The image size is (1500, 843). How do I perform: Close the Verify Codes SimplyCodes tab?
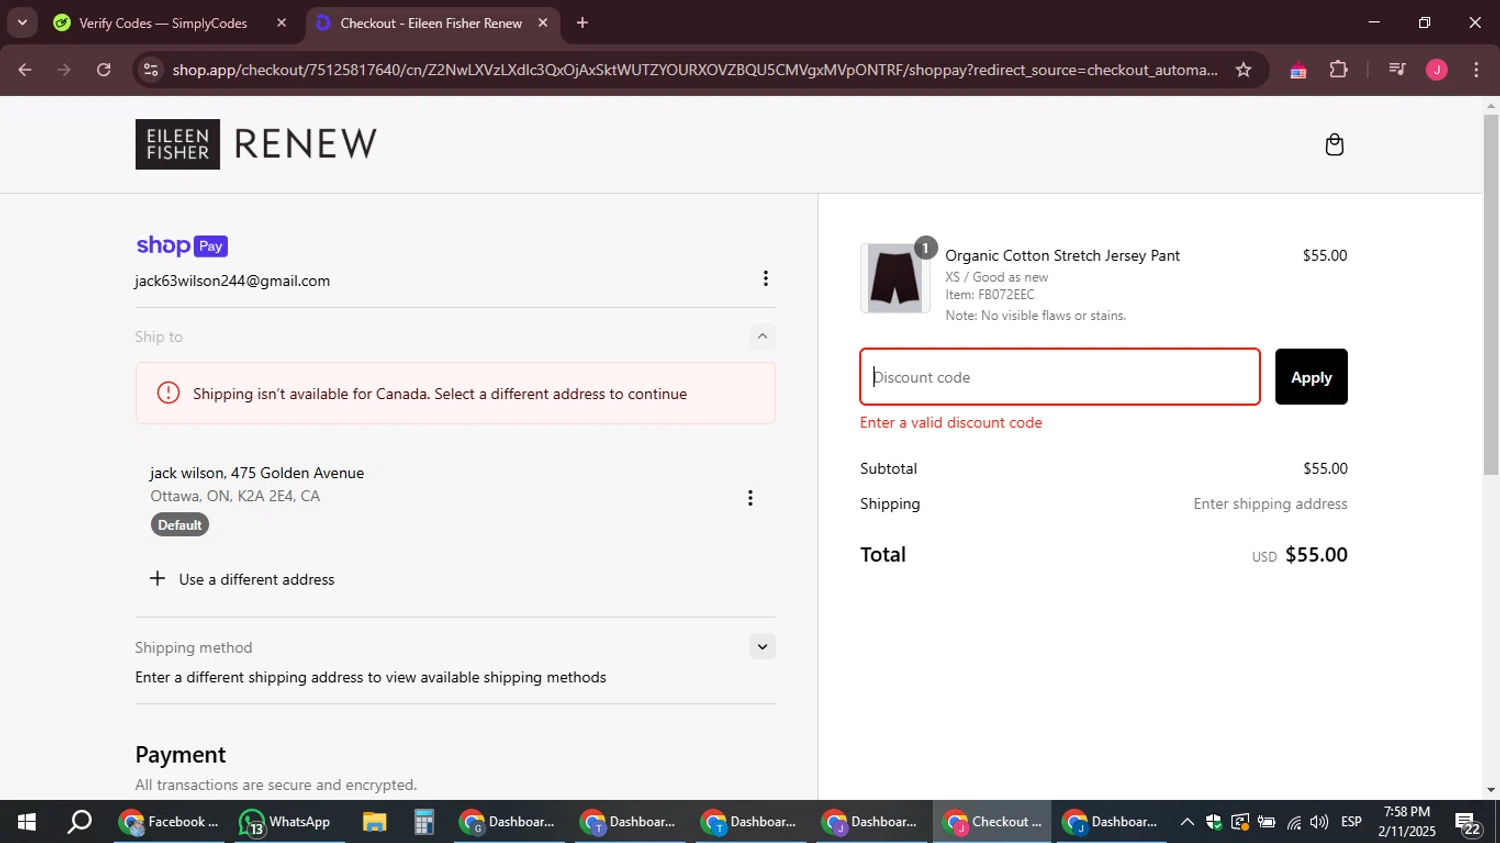coord(281,23)
